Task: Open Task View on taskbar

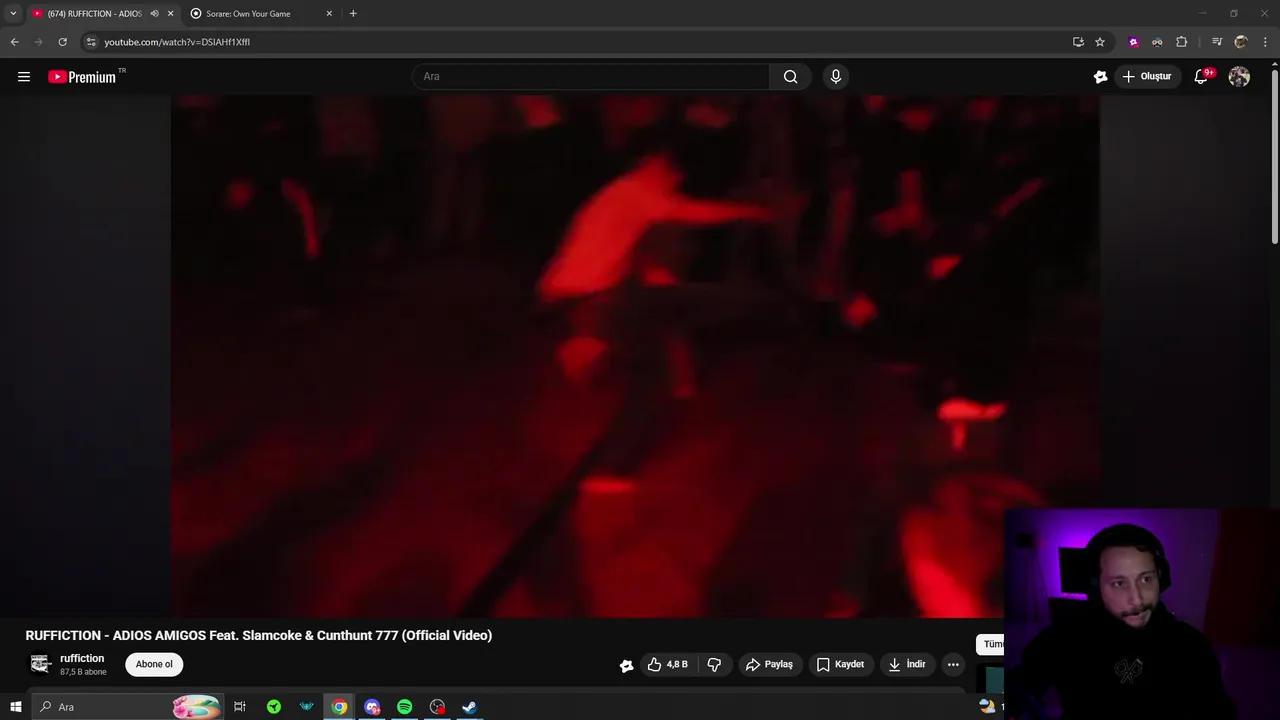Action: (x=240, y=707)
